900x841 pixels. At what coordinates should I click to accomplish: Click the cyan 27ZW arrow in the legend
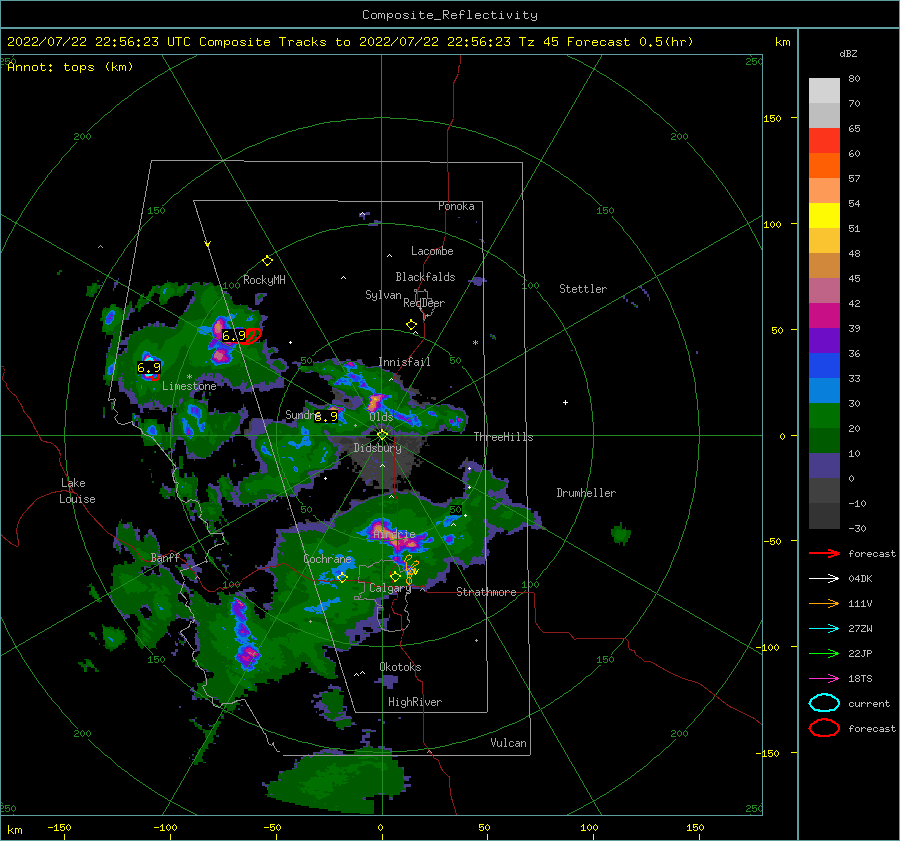[824, 629]
